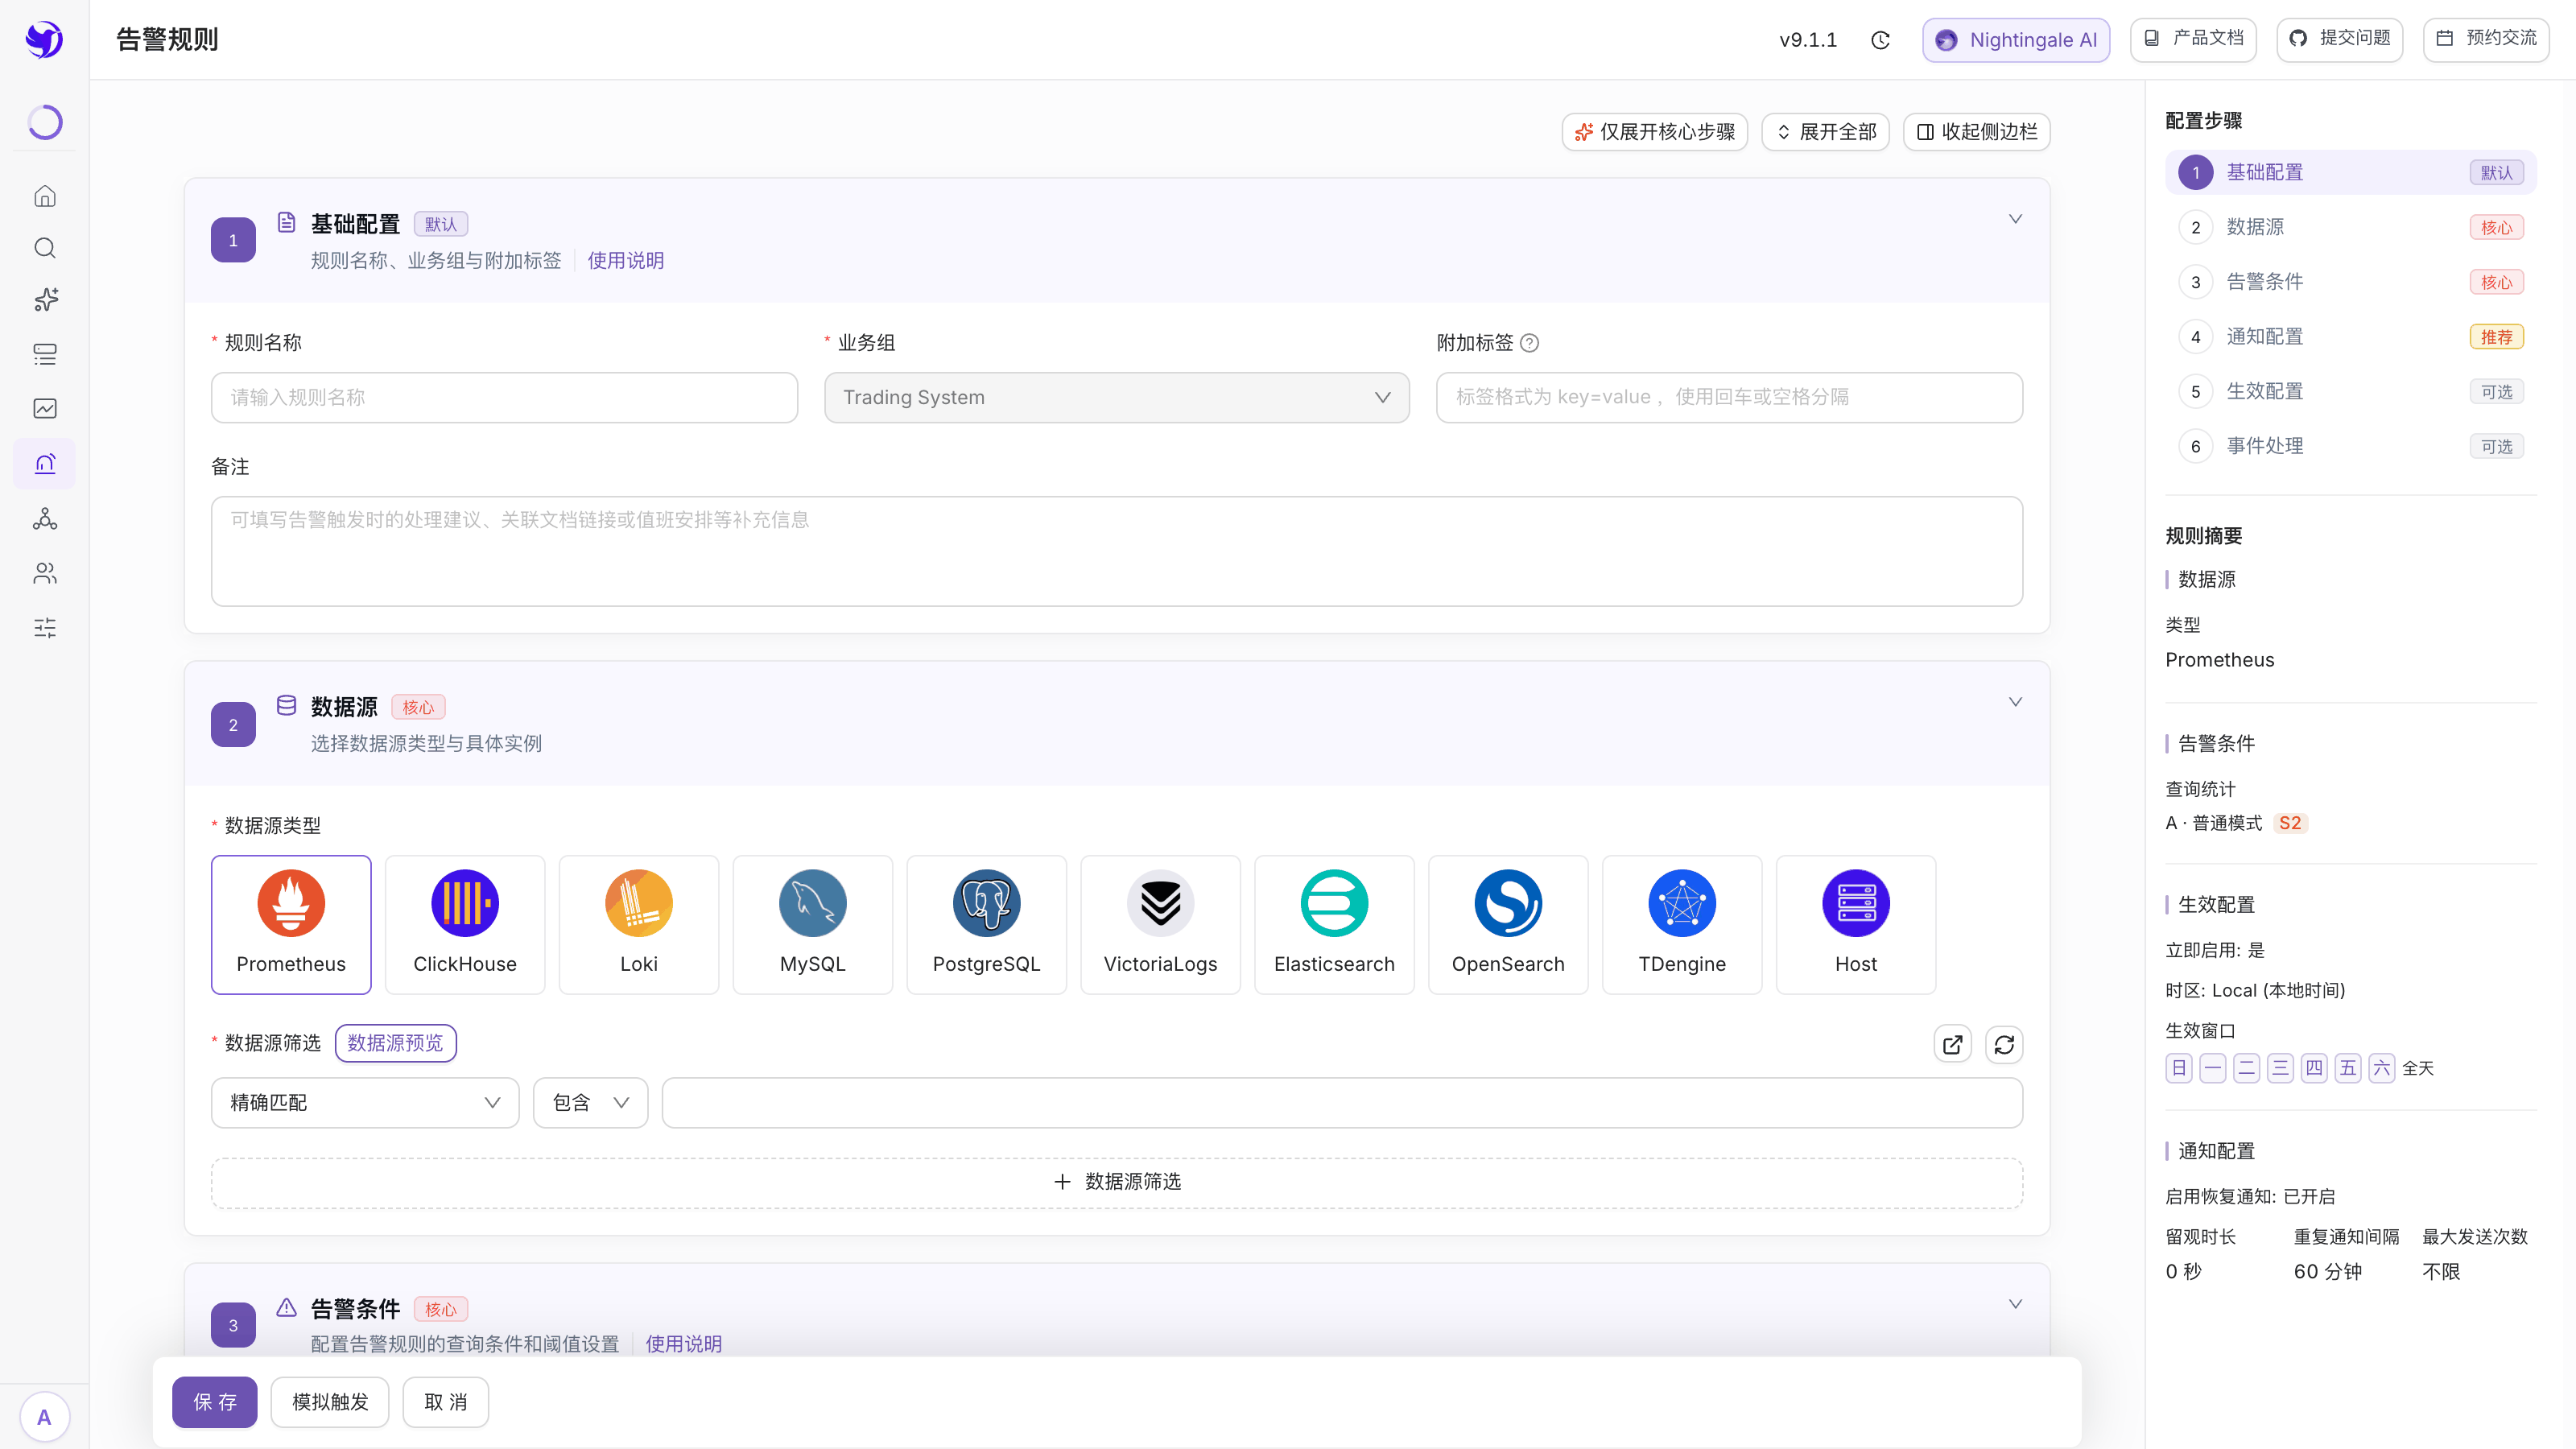Click the help icon beside 附加标签
Viewport: 2576px width, 1449px height.
tap(1529, 343)
